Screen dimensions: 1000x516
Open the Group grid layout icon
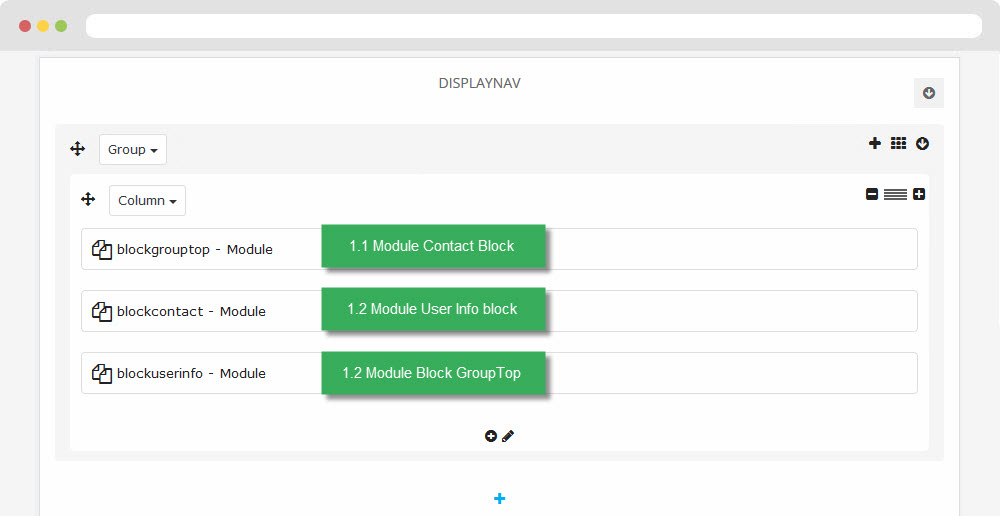pos(898,144)
